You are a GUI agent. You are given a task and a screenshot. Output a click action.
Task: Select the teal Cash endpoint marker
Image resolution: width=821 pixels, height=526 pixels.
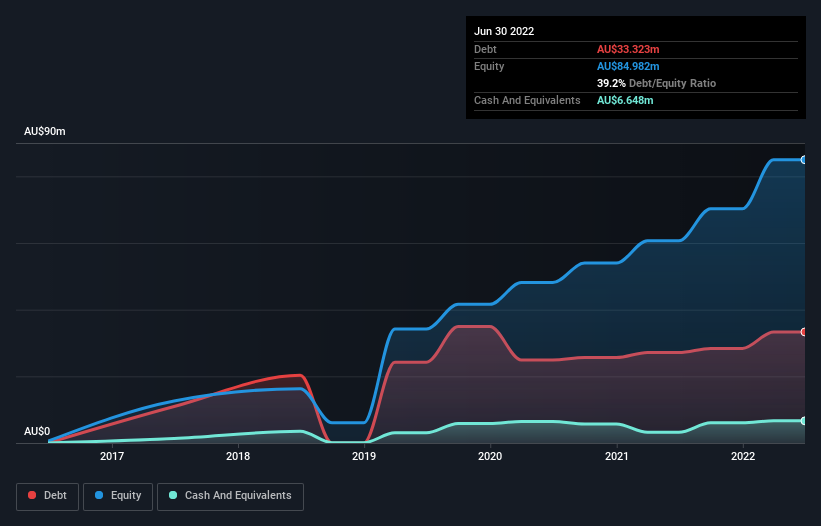pyautogui.click(x=803, y=421)
